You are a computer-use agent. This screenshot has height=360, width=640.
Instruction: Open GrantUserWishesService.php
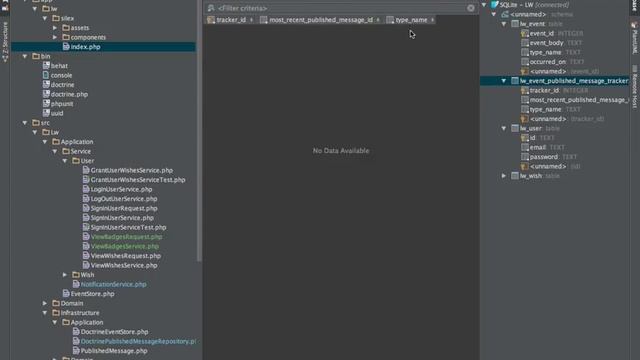click(x=131, y=170)
